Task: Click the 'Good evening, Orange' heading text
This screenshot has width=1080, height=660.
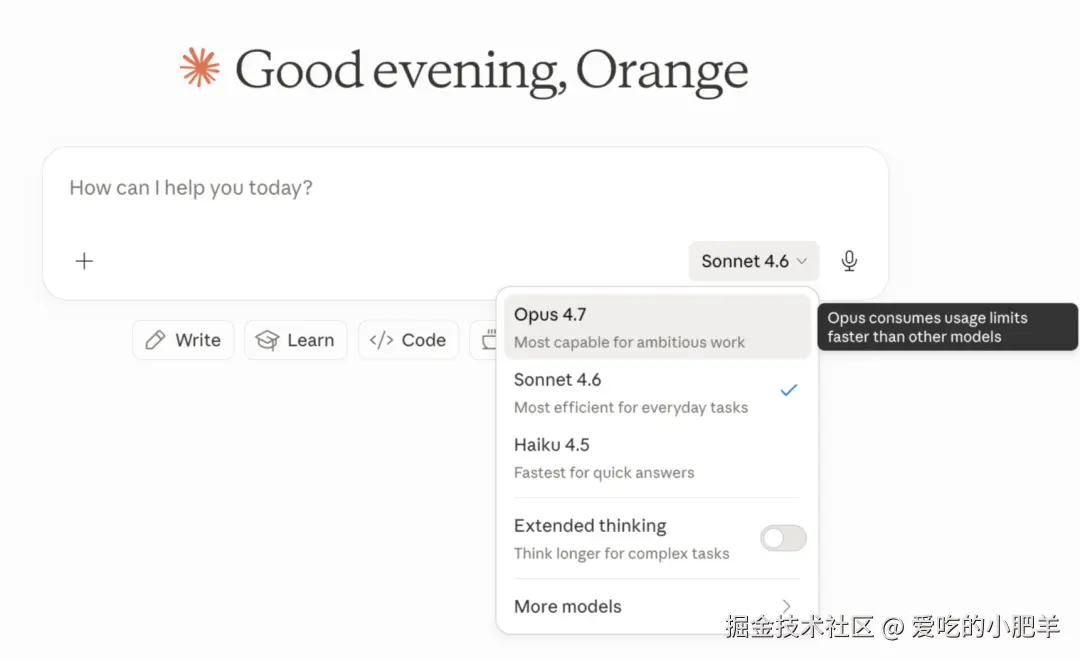Action: coord(491,72)
